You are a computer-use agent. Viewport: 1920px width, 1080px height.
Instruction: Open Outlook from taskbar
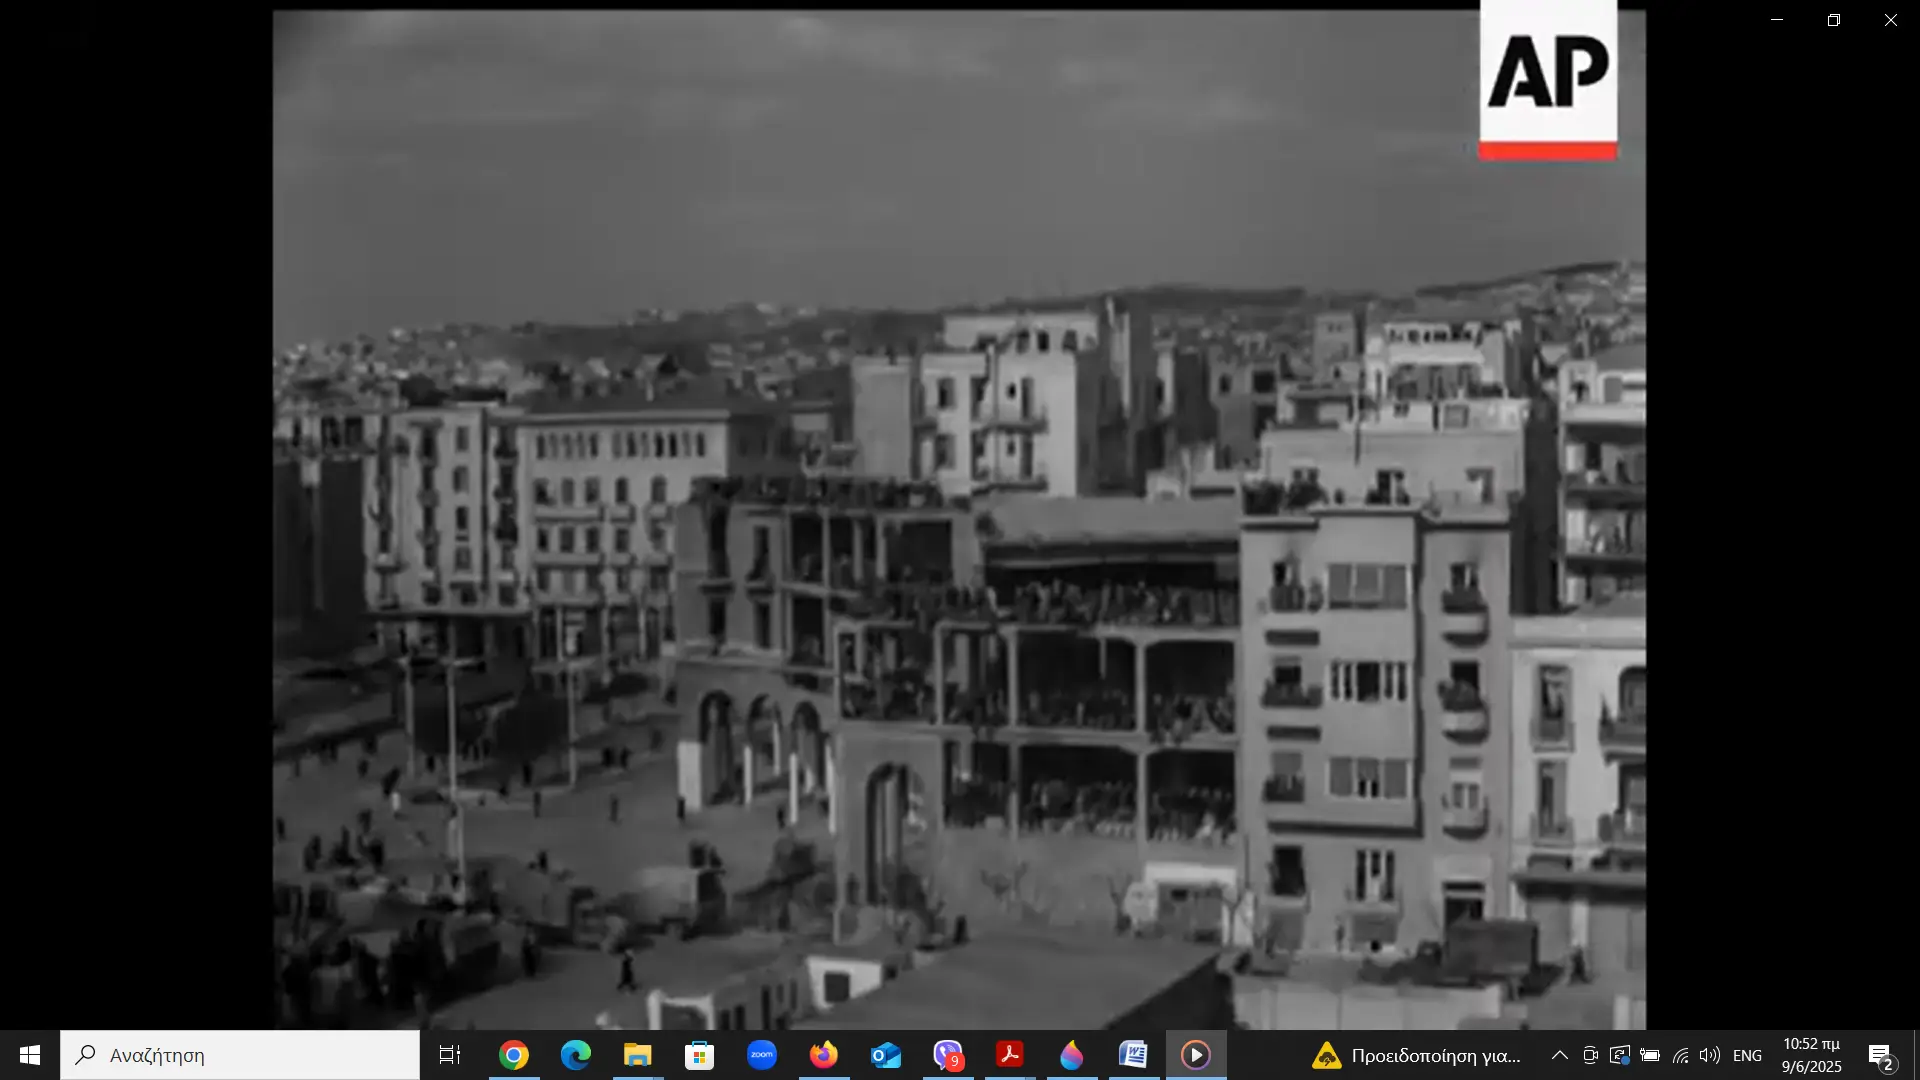[x=886, y=1055]
